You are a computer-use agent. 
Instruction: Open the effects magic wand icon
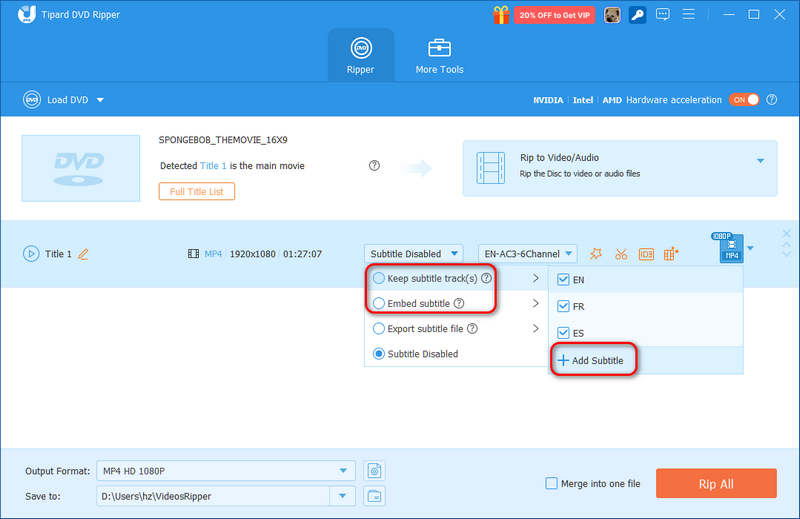point(596,254)
